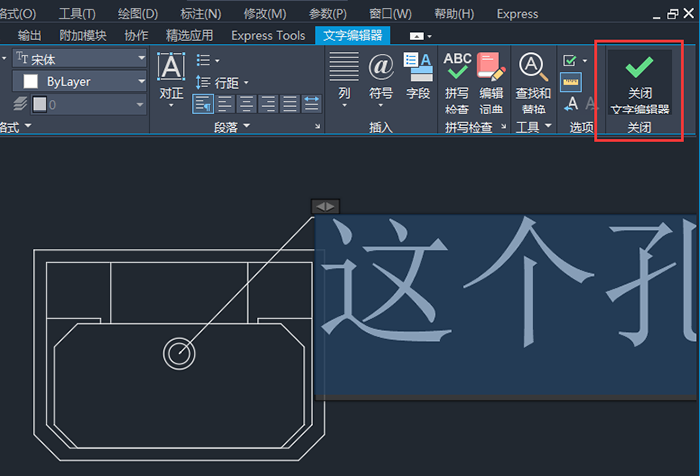Expand the 格式 panel title
Screen dimensions: 700x476
(15, 127)
